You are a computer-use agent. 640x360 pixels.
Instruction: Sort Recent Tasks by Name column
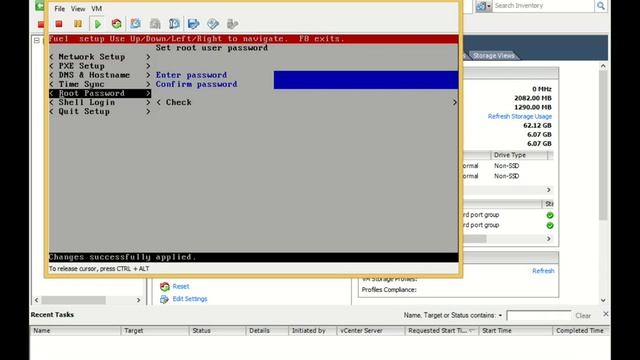coord(75,331)
